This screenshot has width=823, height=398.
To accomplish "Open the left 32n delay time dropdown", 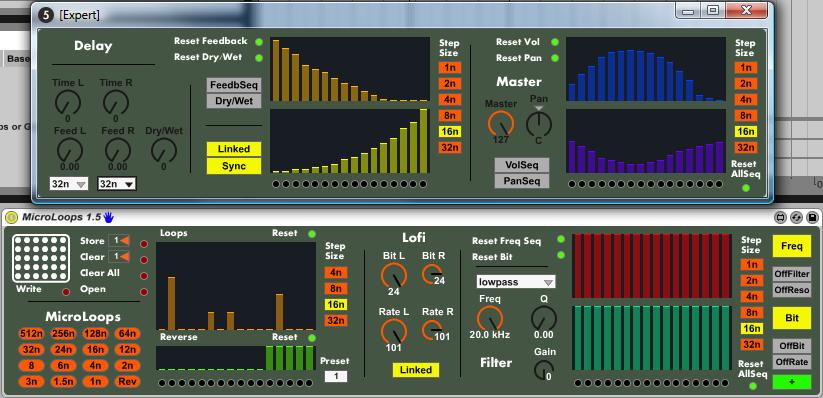I will point(69,184).
